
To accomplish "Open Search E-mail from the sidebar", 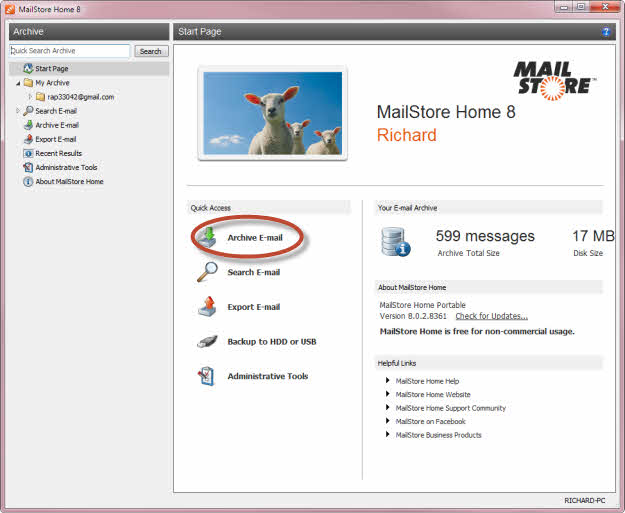I will (56, 111).
